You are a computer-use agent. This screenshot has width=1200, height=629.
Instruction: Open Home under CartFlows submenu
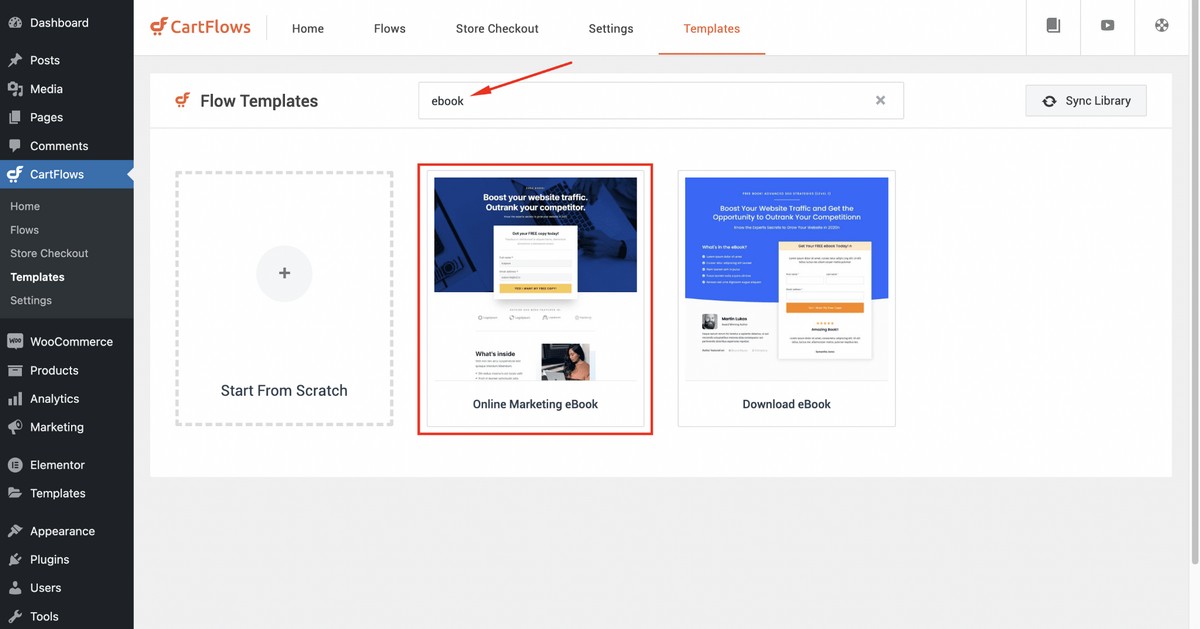pyautogui.click(x=25, y=206)
